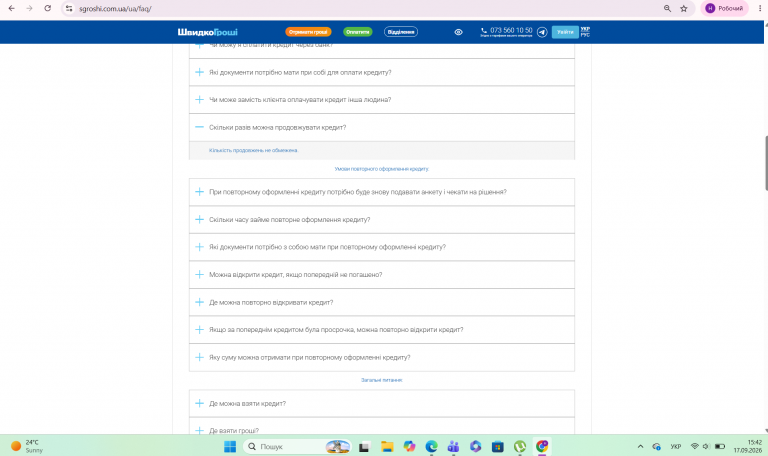Open the weather widget showing 24°C Sunny
Image resolution: width=768 pixels, height=456 pixels.
point(27,446)
